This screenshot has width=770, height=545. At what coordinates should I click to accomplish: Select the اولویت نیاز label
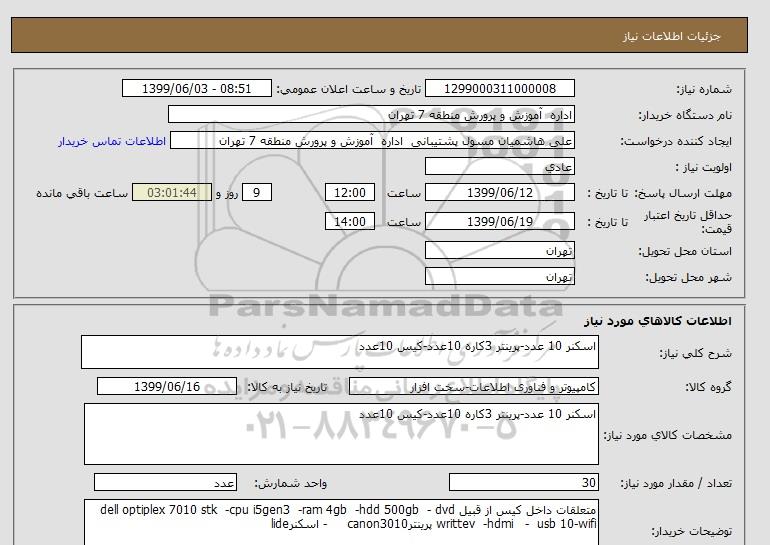(x=703, y=167)
